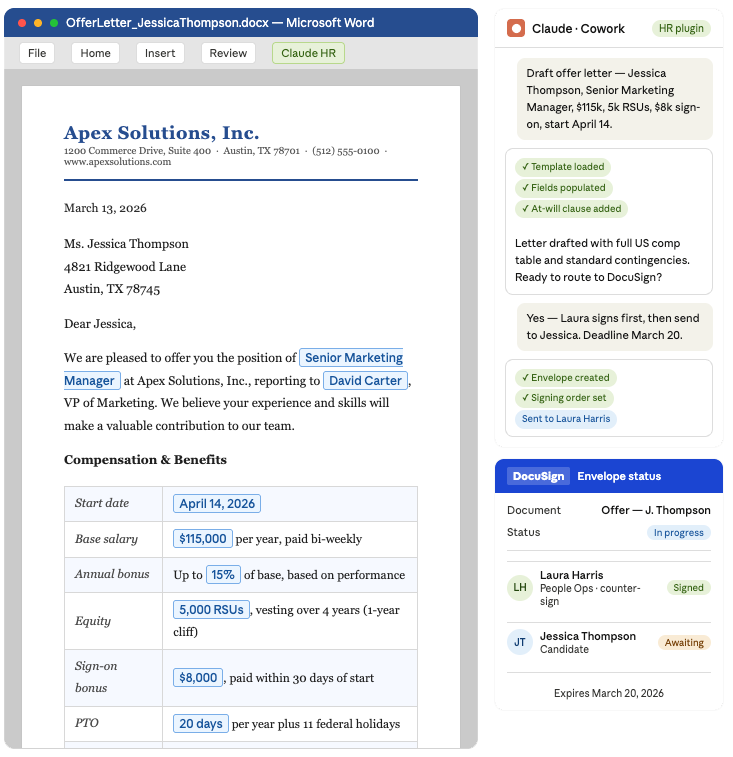Viewport: 733px width, 757px height.
Task: Click the Expires March 20, 2026 text
Action: click(x=608, y=693)
